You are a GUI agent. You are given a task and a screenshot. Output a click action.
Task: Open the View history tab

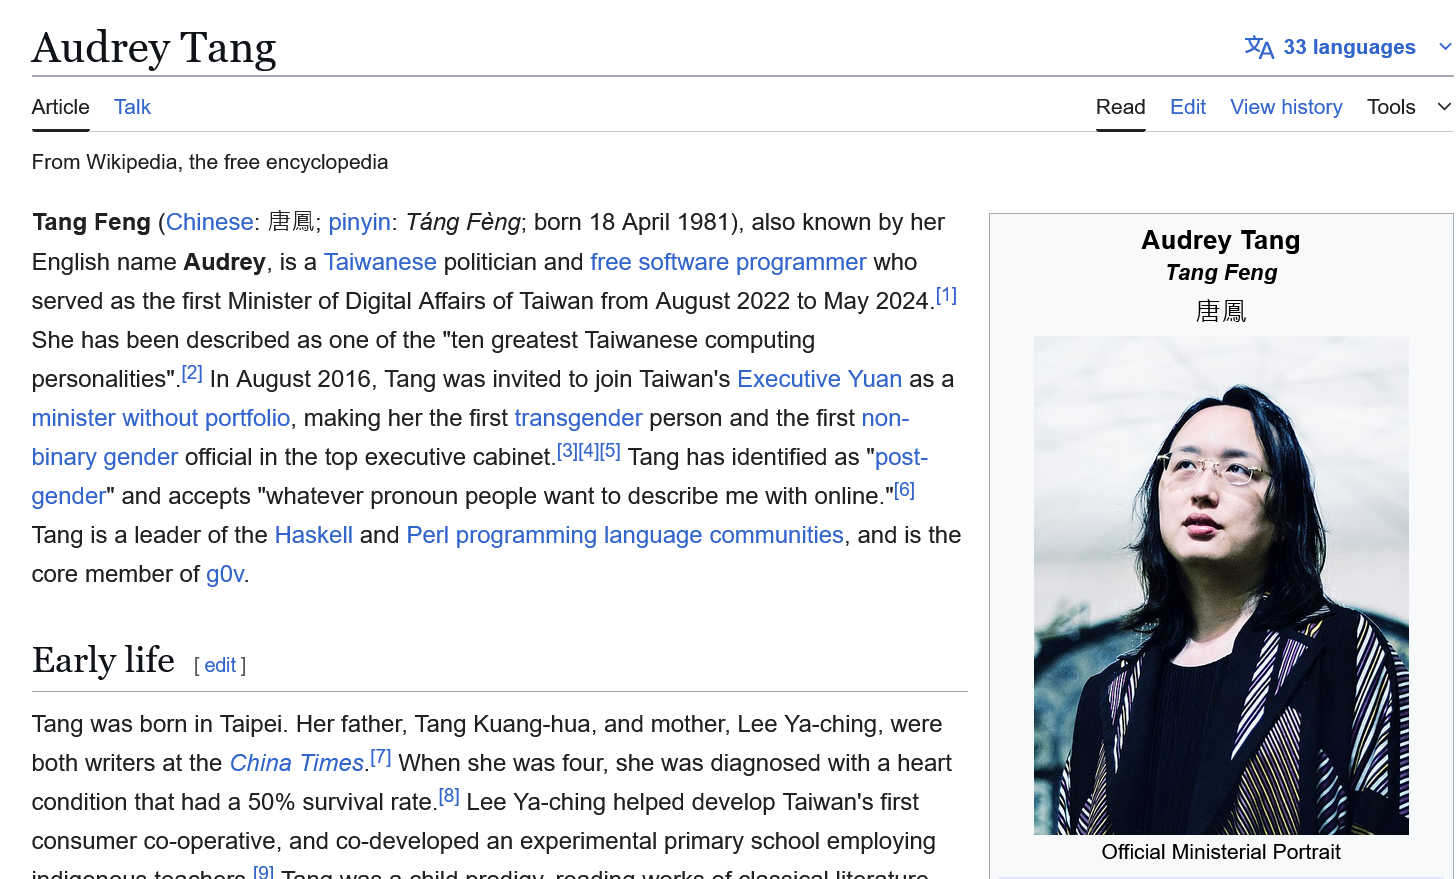[x=1286, y=107]
